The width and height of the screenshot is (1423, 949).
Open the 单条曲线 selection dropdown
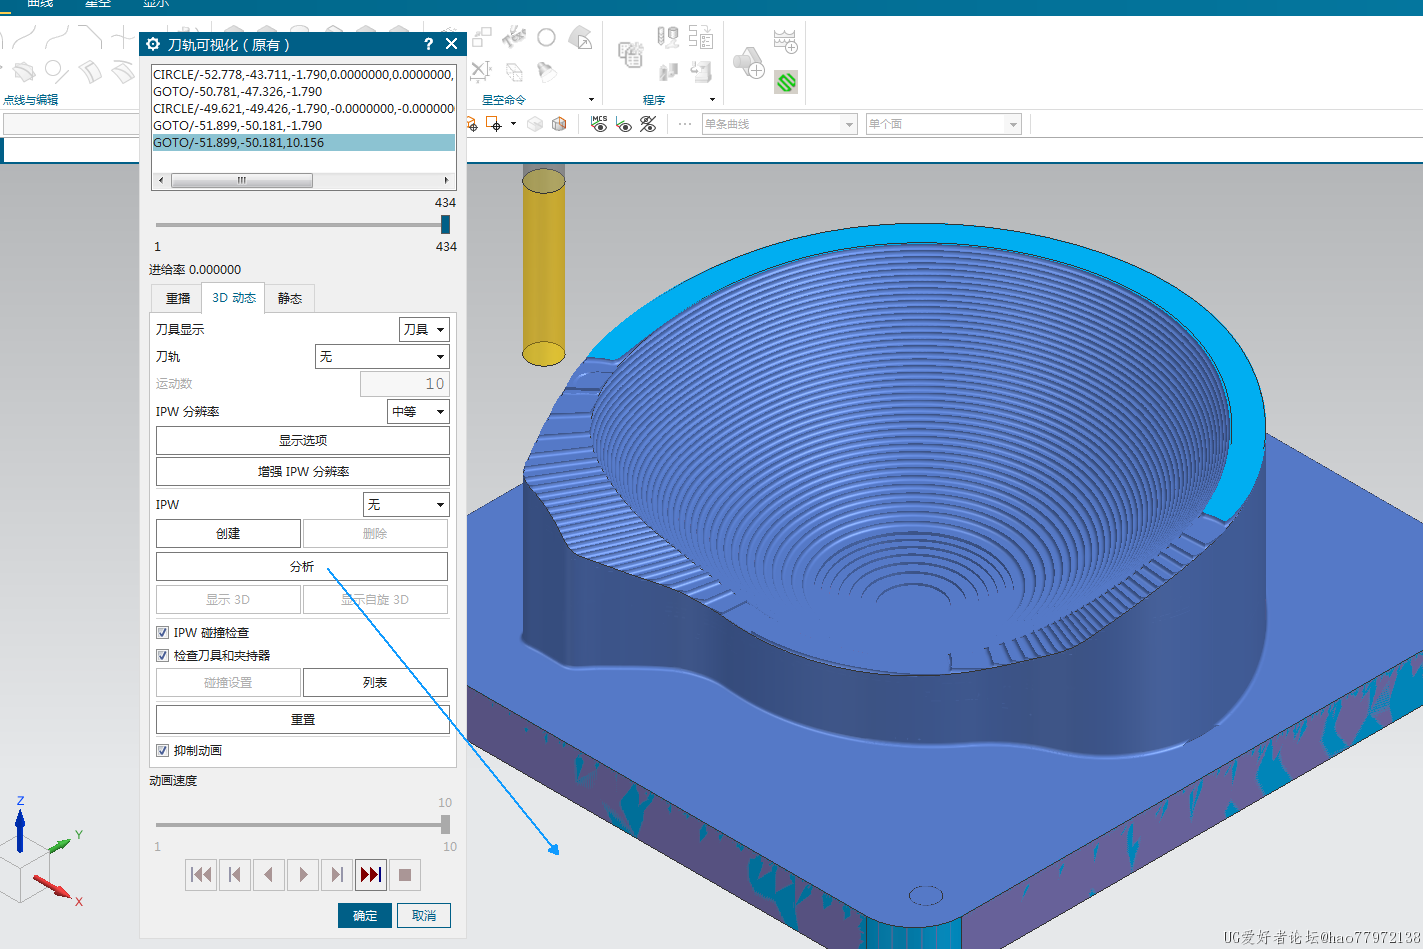click(780, 124)
